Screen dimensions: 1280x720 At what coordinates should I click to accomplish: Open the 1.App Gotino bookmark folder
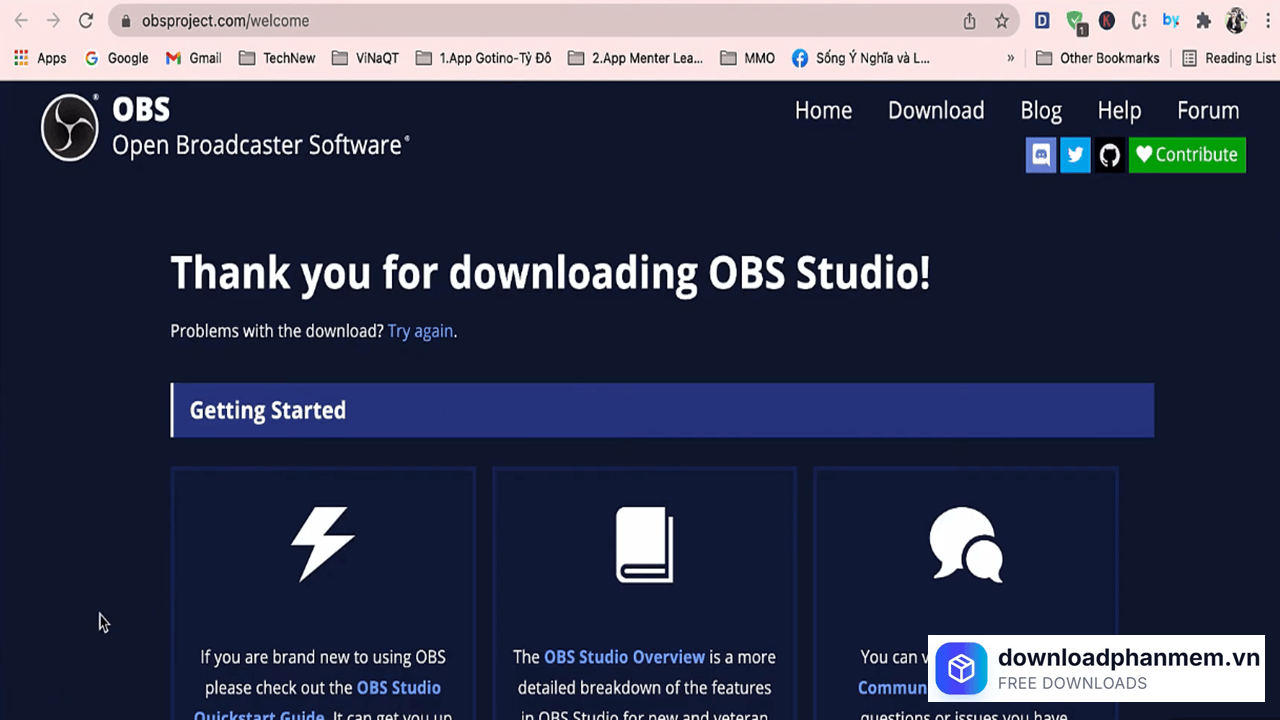tap(483, 58)
